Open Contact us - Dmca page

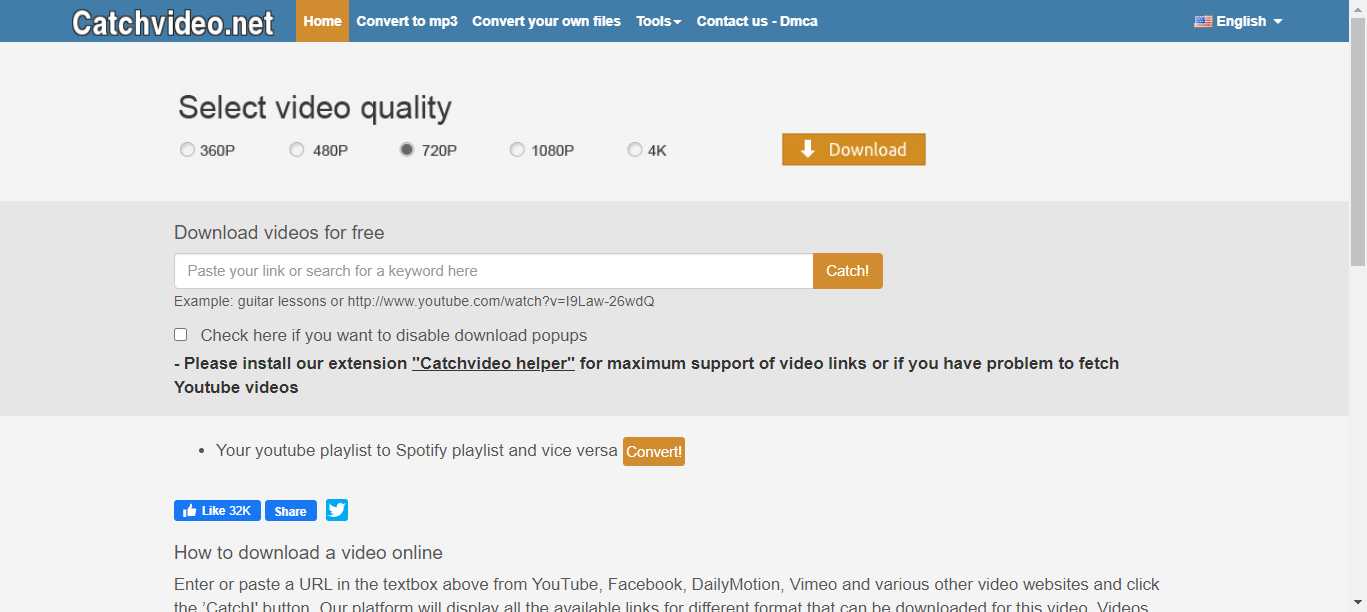point(757,21)
